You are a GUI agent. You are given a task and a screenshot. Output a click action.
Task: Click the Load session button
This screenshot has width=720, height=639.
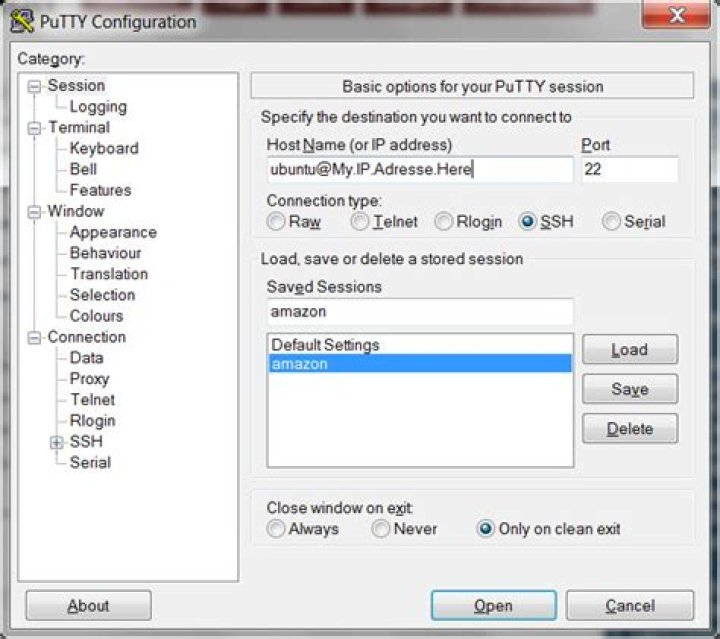630,350
